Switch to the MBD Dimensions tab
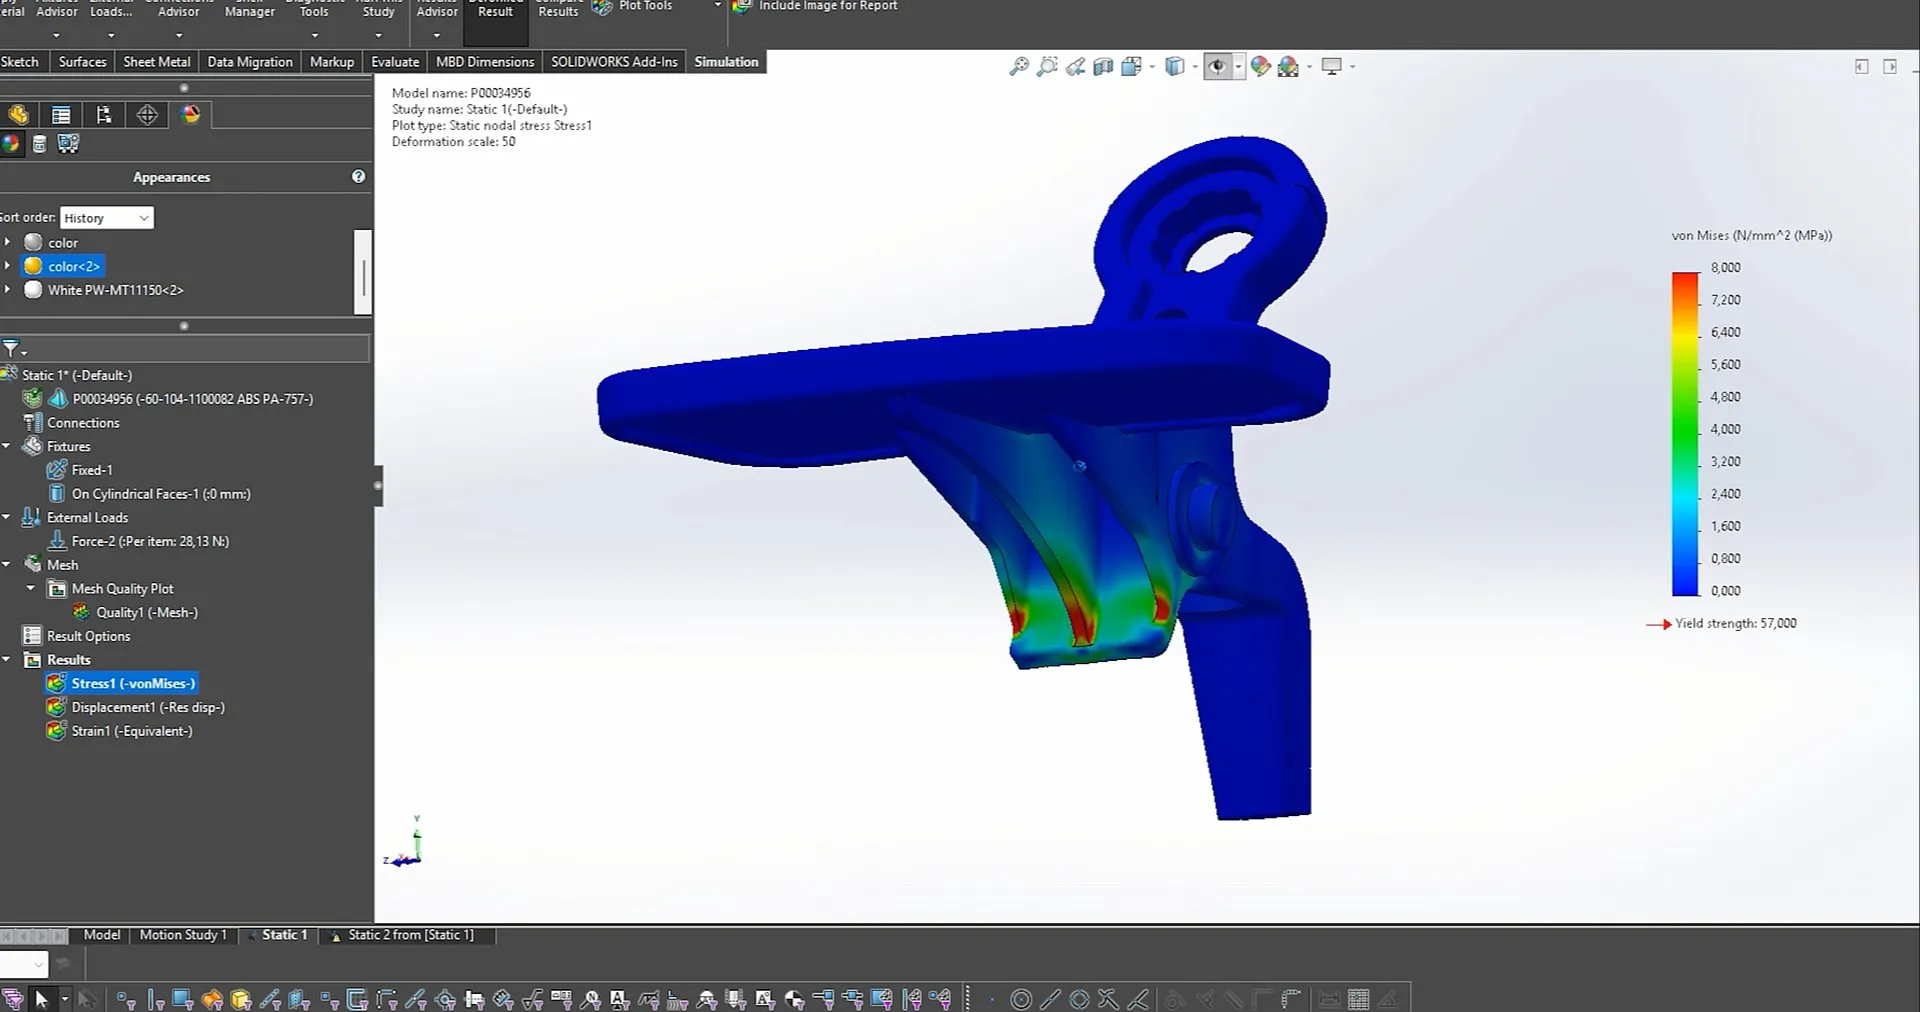The image size is (1920, 1012). click(485, 62)
